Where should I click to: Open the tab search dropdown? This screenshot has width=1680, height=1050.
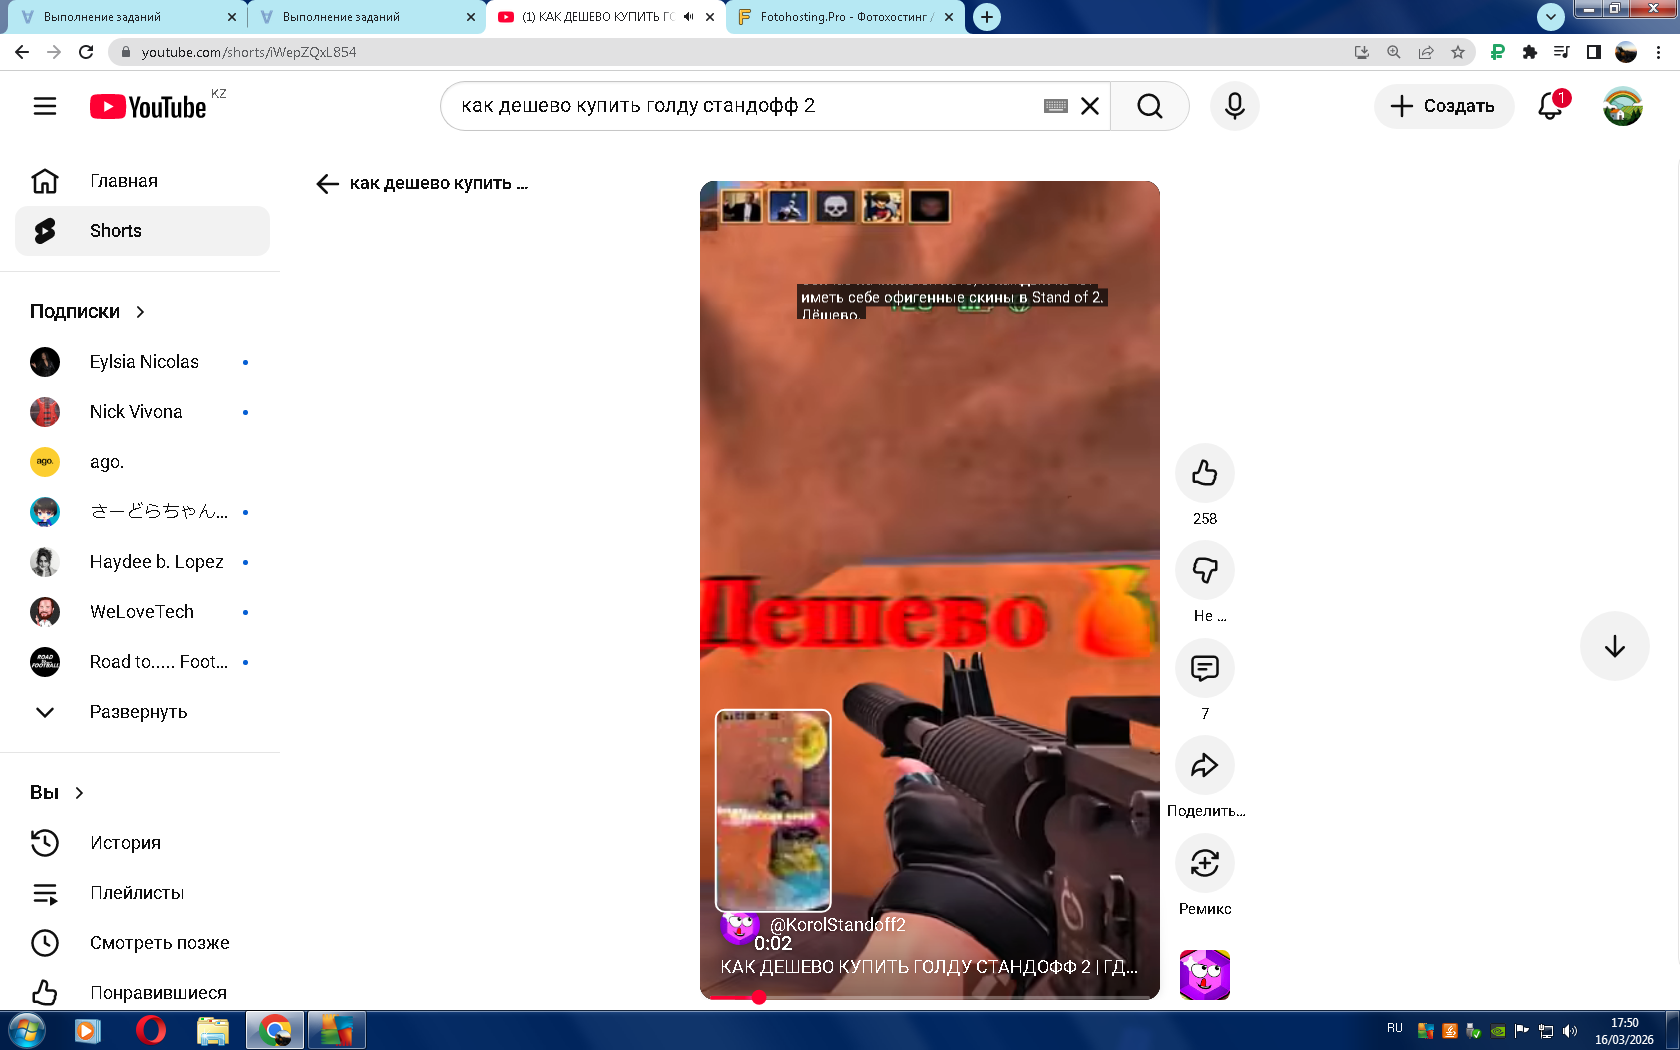click(x=1551, y=16)
